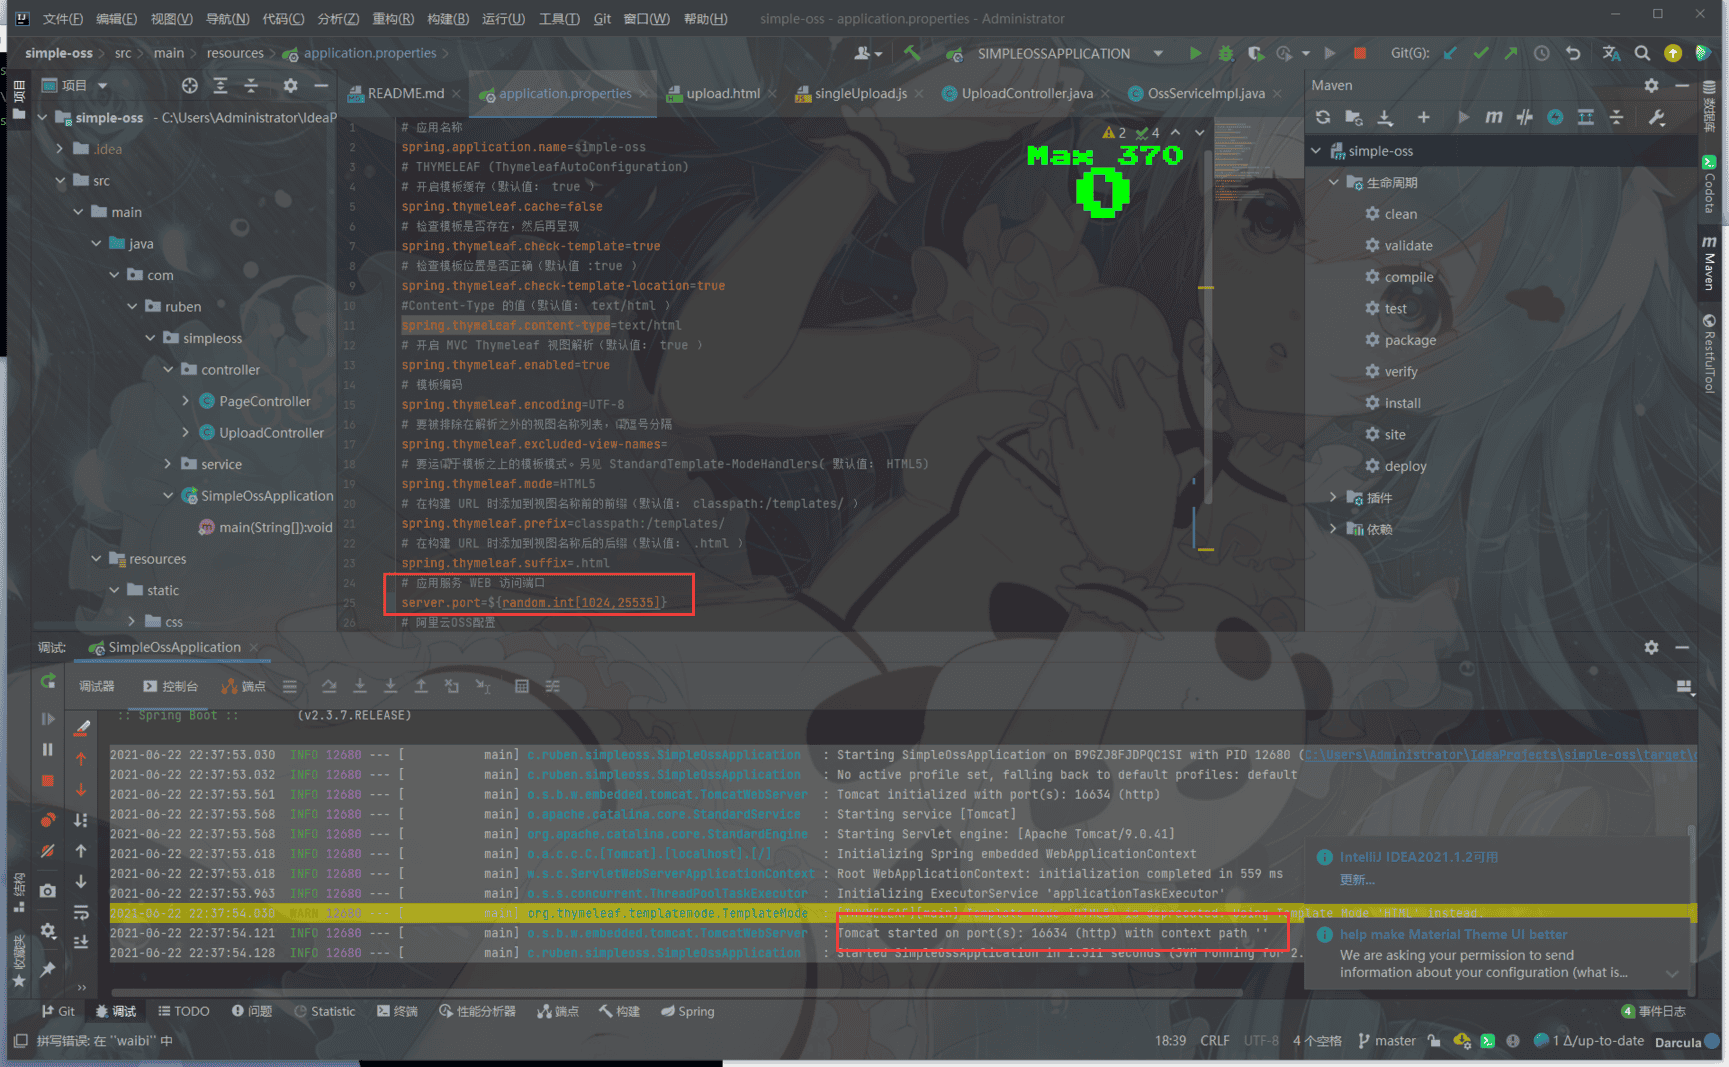This screenshot has width=1729, height=1067.
Task: Rerun SimpleOssApplication in debug panel
Action: point(48,681)
